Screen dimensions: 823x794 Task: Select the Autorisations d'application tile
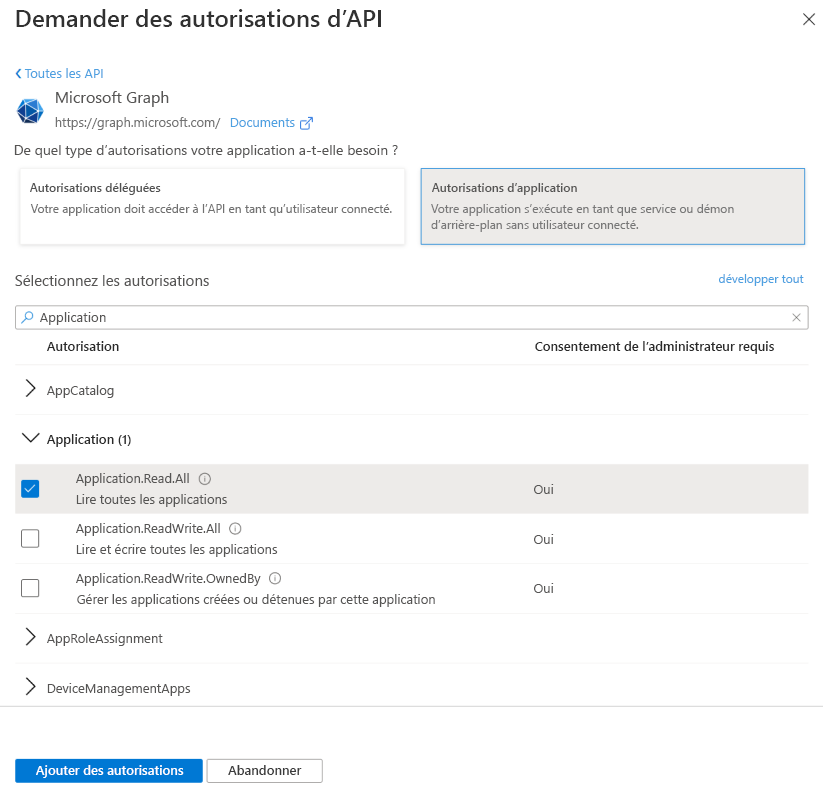[x=613, y=204]
